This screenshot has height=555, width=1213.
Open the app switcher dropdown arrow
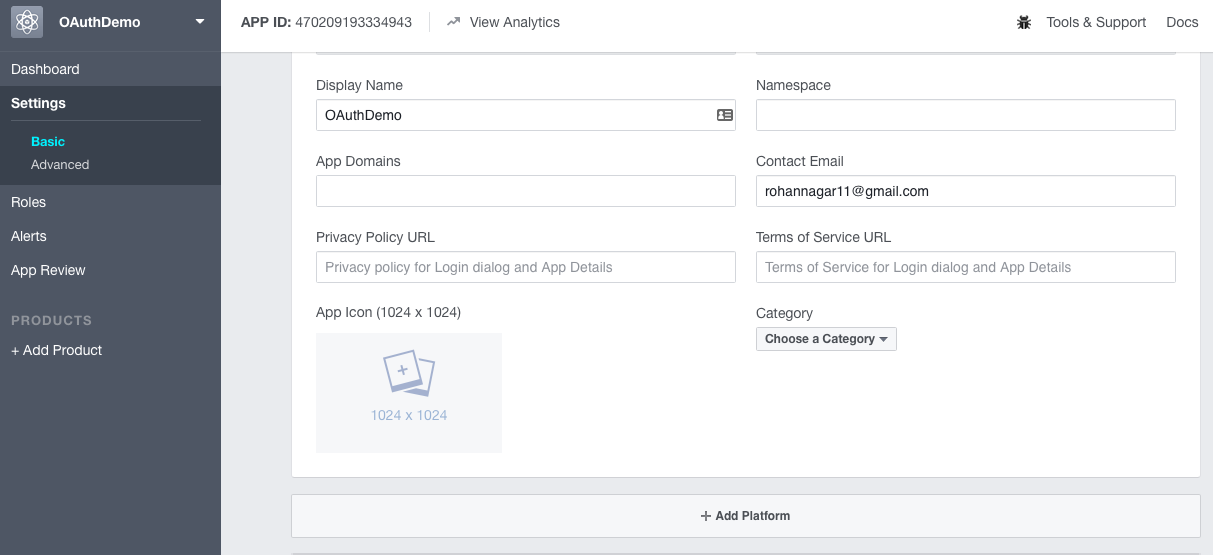pyautogui.click(x=200, y=21)
